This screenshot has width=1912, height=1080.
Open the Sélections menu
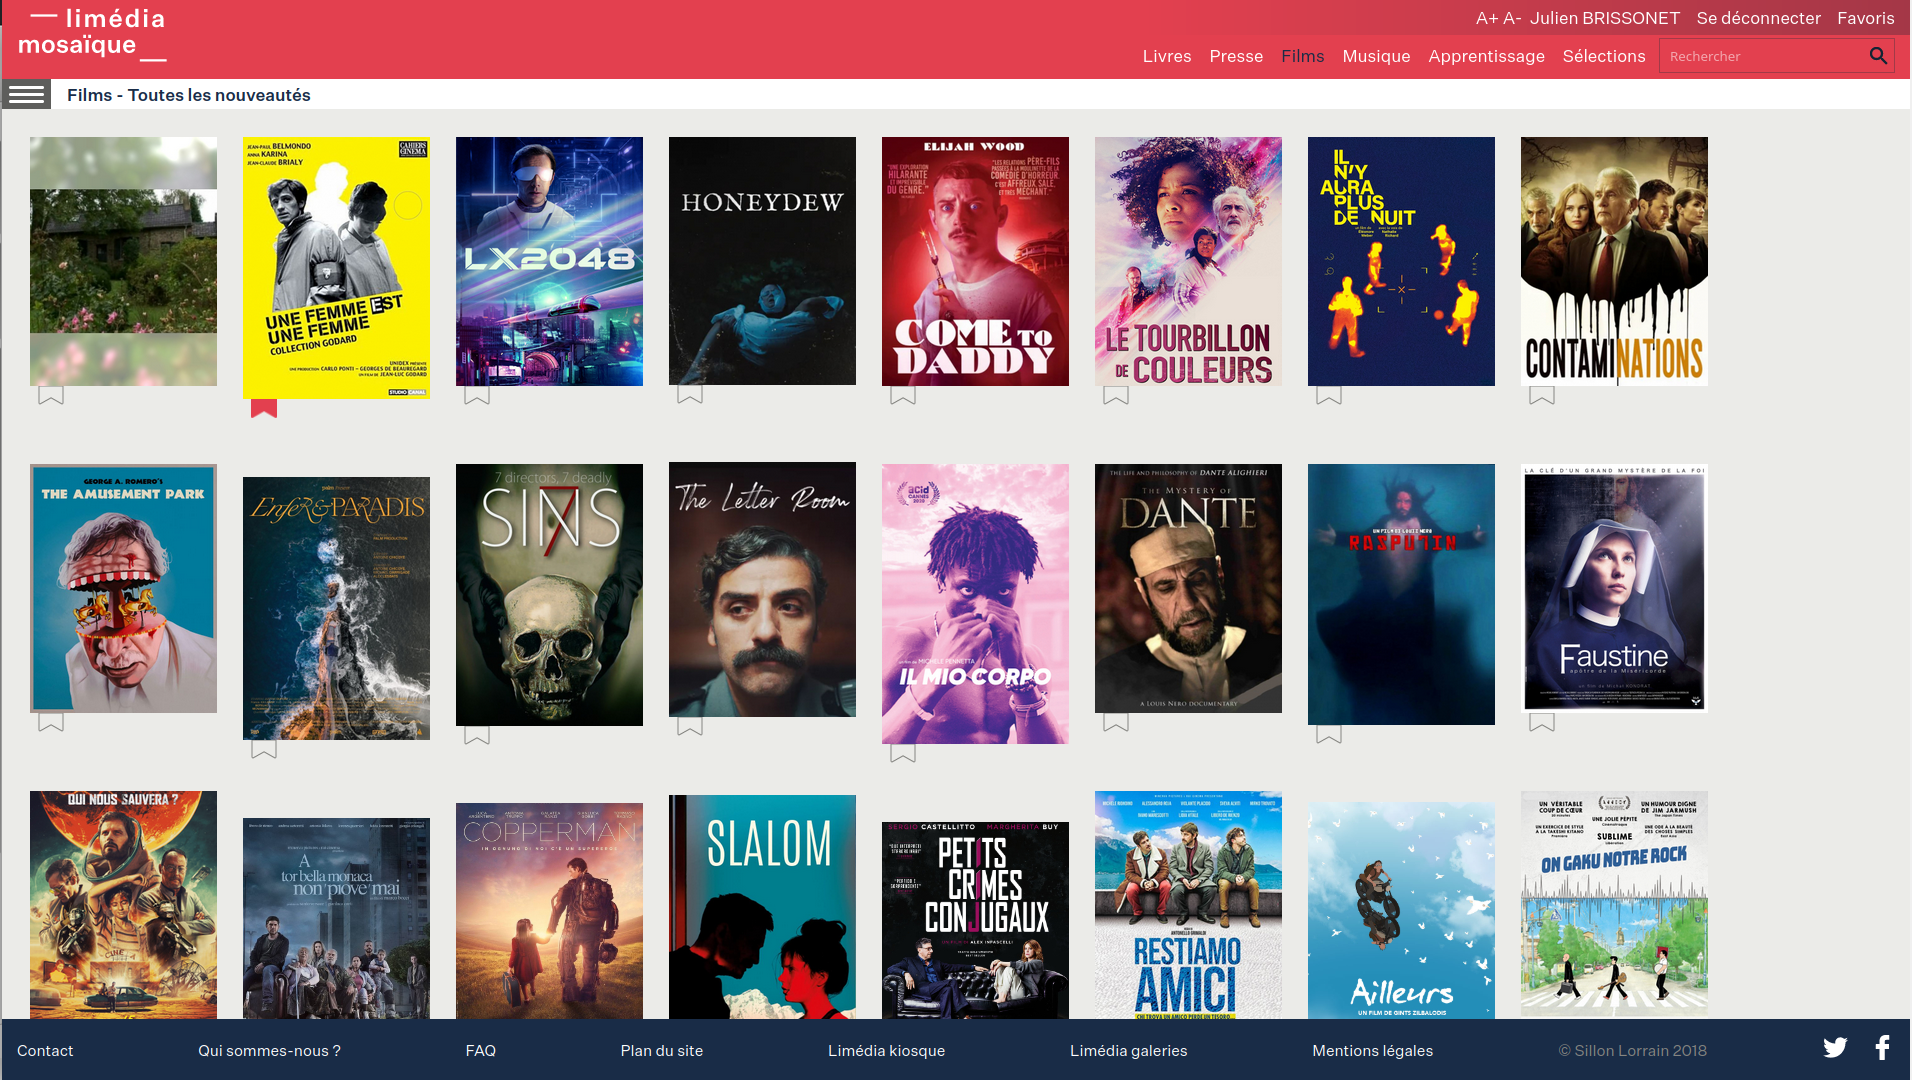[1604, 56]
